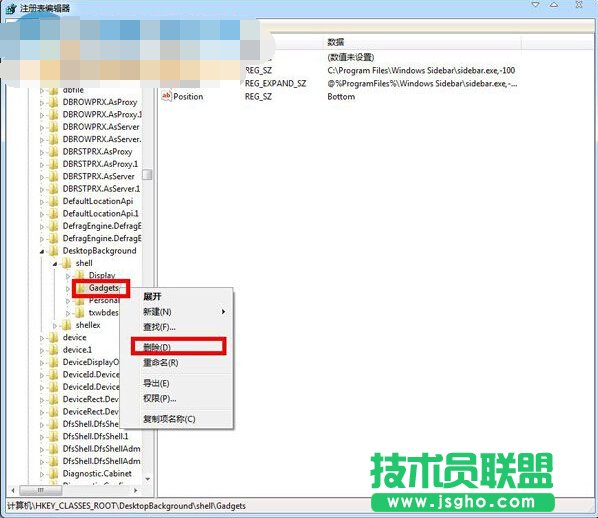
Task: Collapse the shell subkey arrow
Action: point(55,264)
